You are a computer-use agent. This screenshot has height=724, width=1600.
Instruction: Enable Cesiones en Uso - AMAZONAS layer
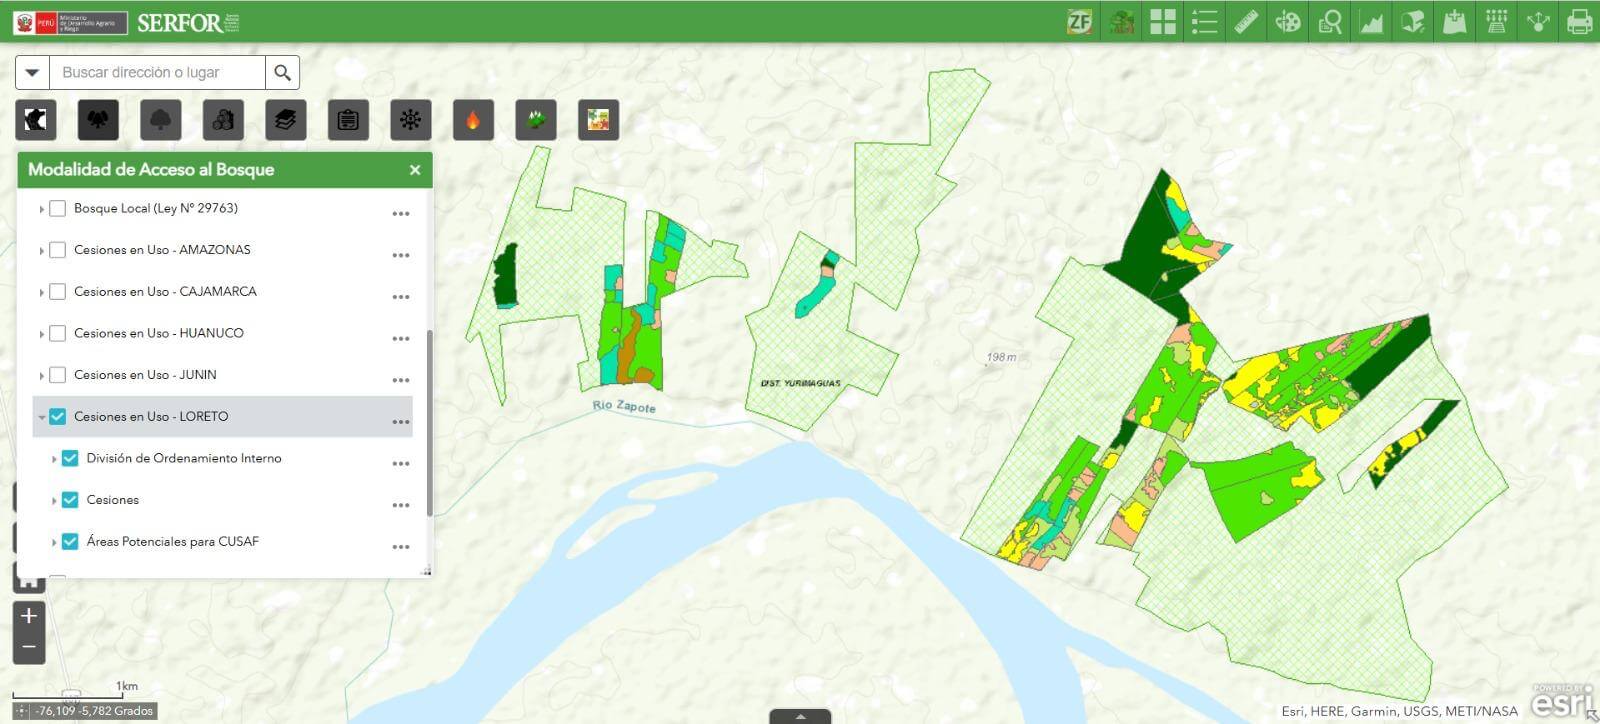click(58, 250)
